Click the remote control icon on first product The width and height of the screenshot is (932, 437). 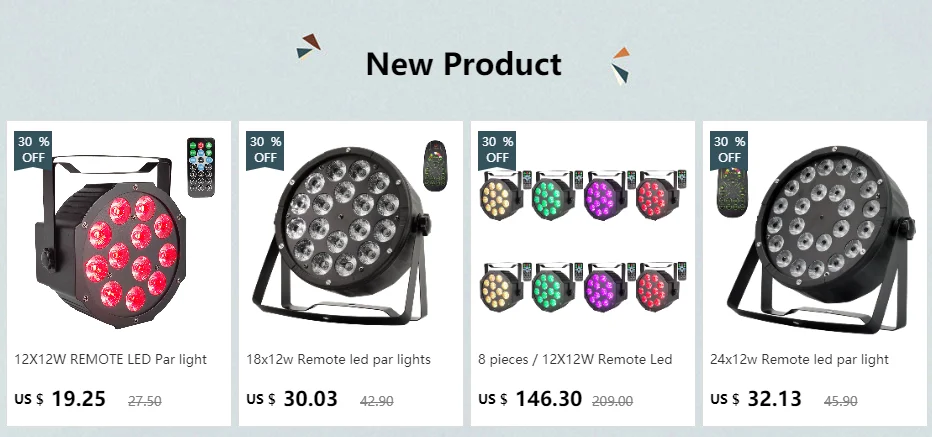pyautogui.click(x=201, y=167)
